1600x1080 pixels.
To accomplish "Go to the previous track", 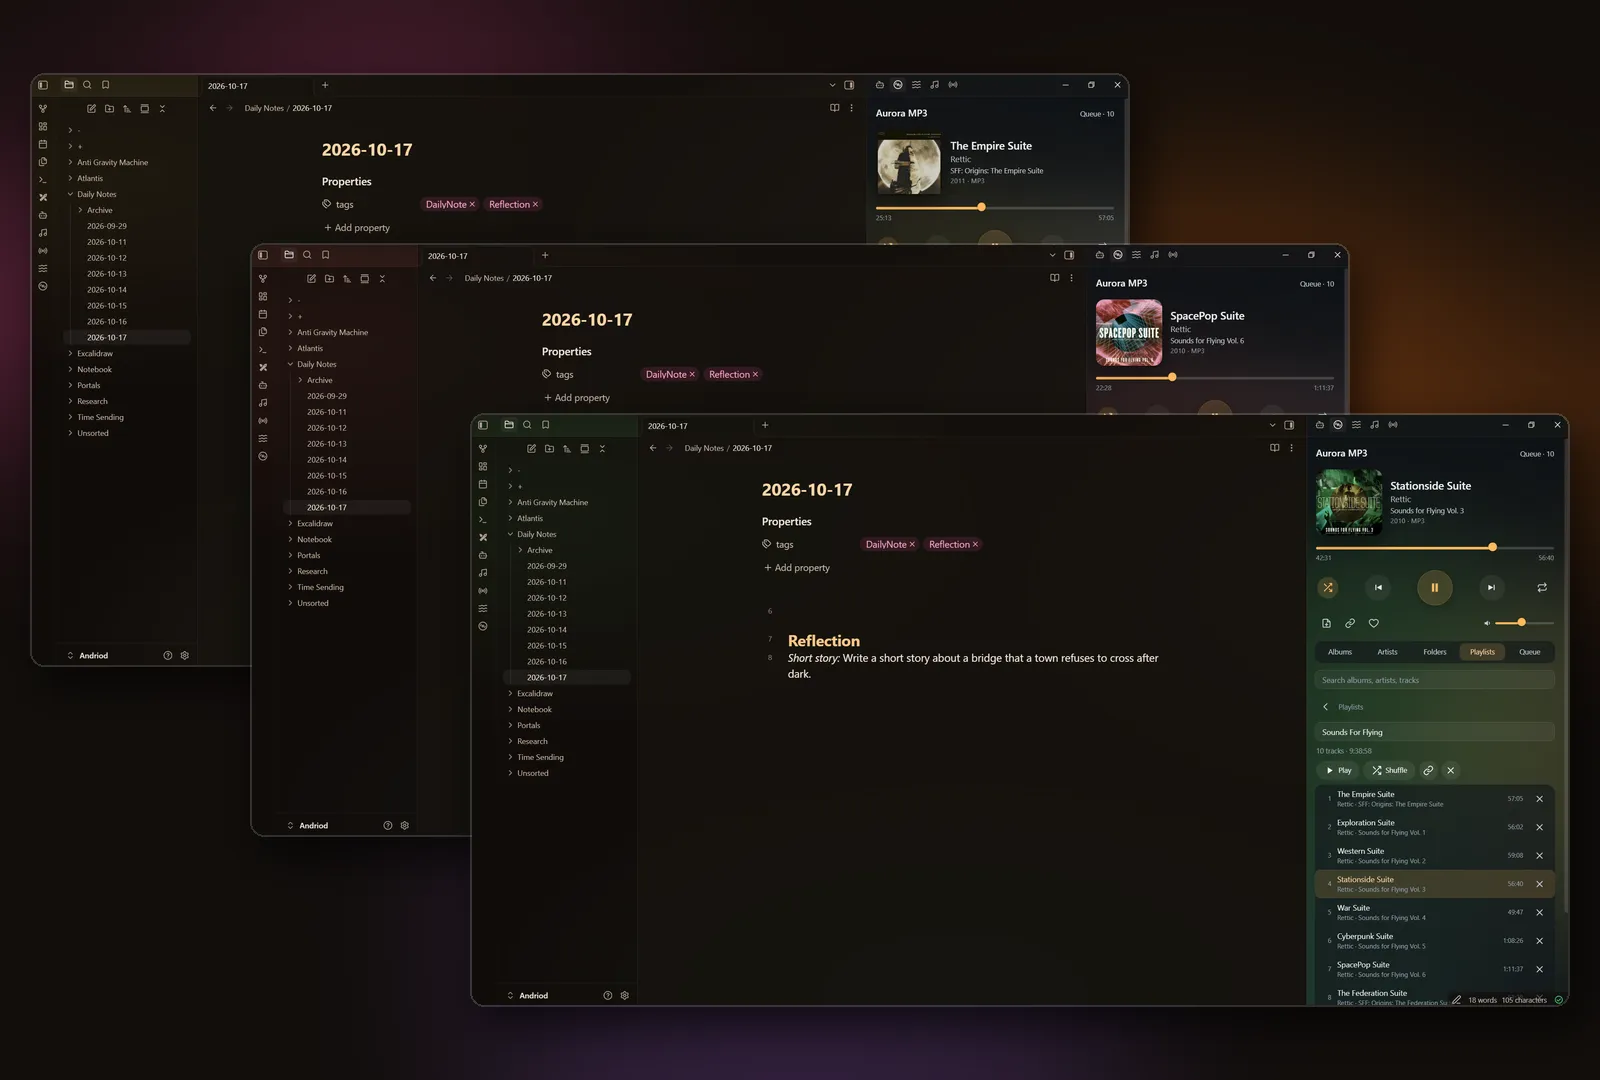I will (1378, 588).
